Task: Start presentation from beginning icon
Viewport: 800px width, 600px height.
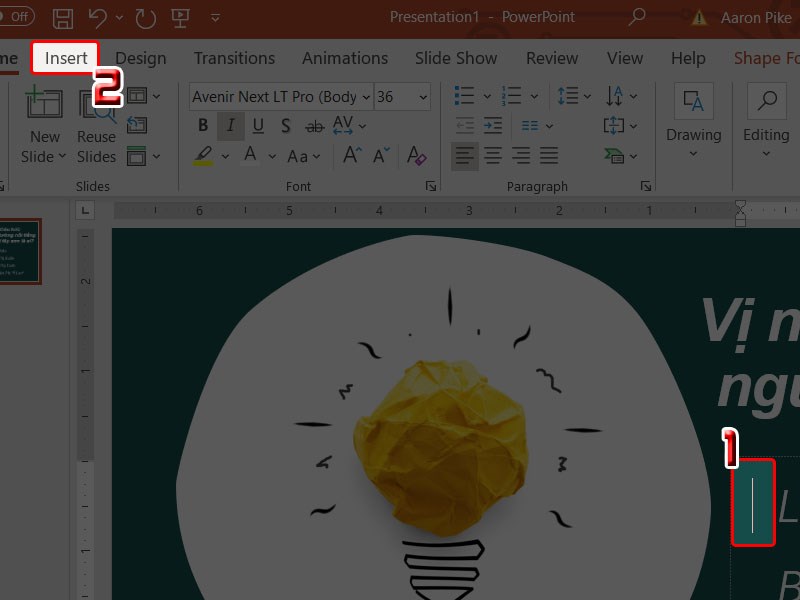Action: coord(181,18)
